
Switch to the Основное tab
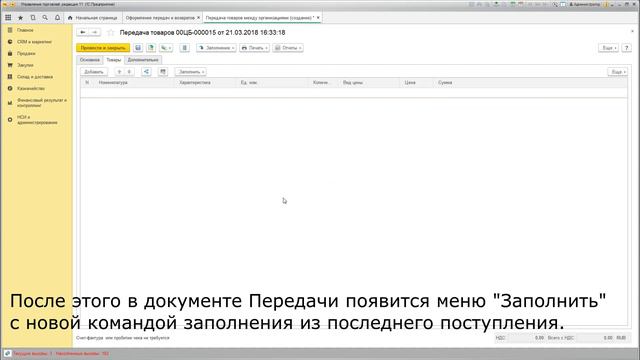click(89, 60)
